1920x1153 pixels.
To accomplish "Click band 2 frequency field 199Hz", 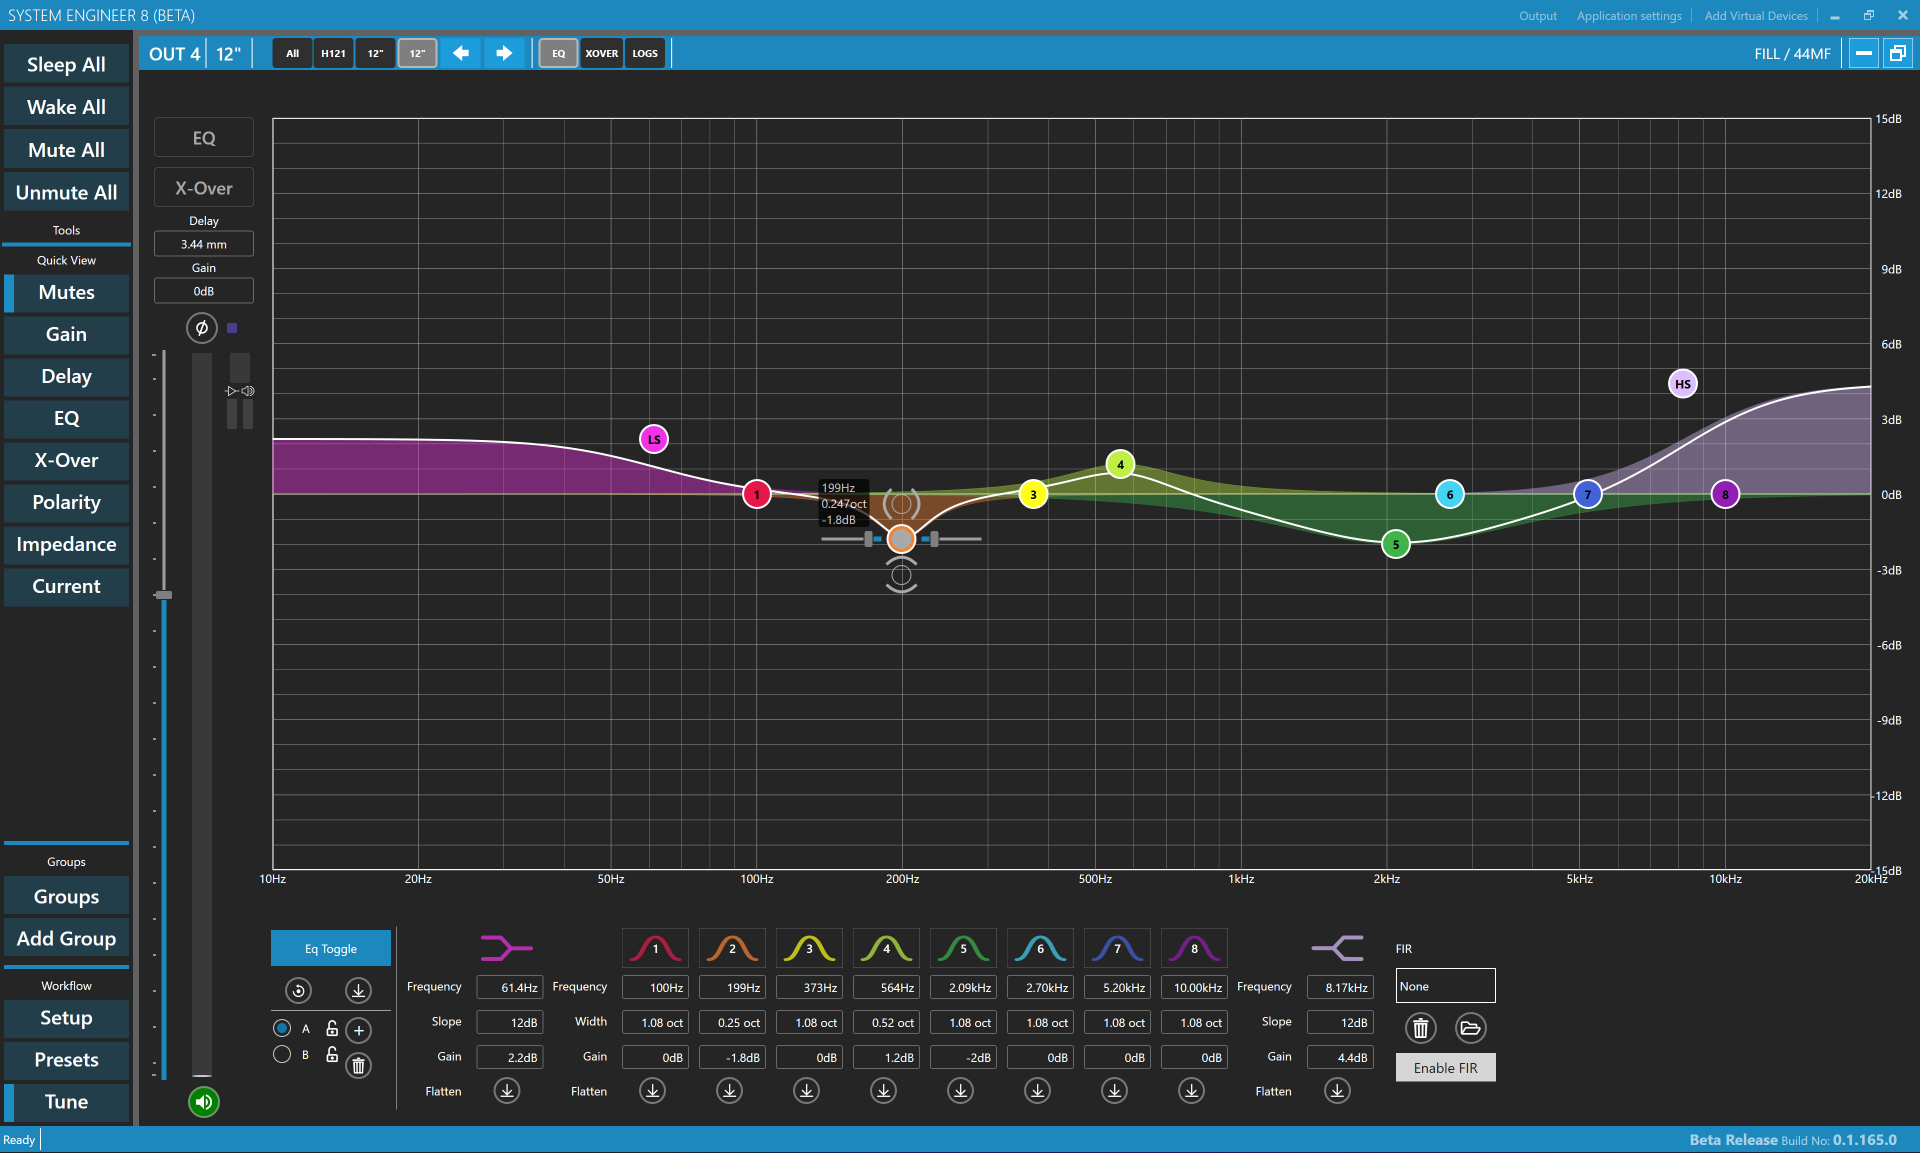I will [x=732, y=987].
